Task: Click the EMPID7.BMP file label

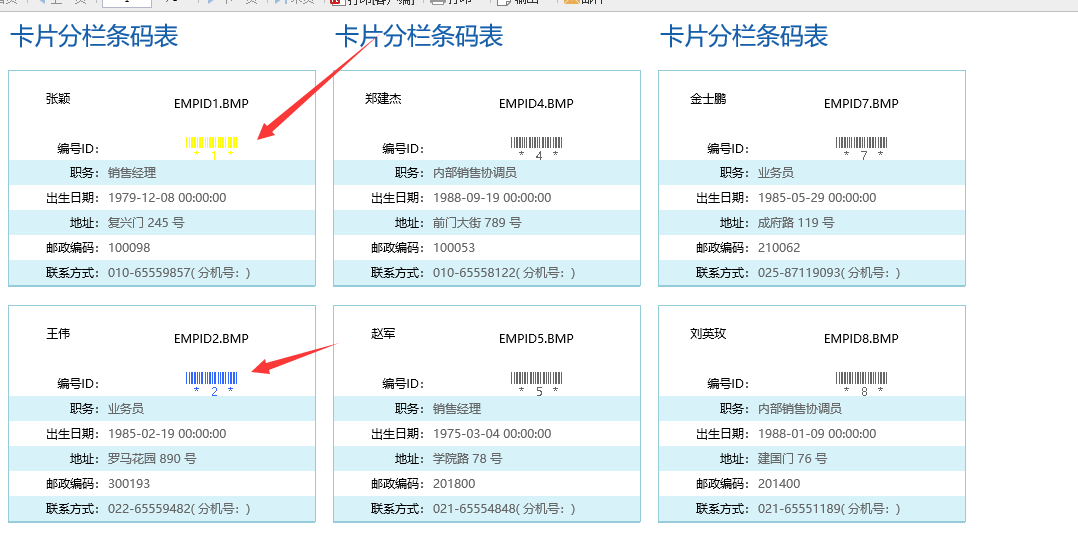Action: click(861, 104)
